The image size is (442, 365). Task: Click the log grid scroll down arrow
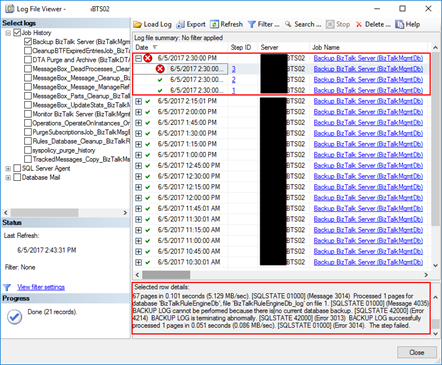(x=435, y=265)
